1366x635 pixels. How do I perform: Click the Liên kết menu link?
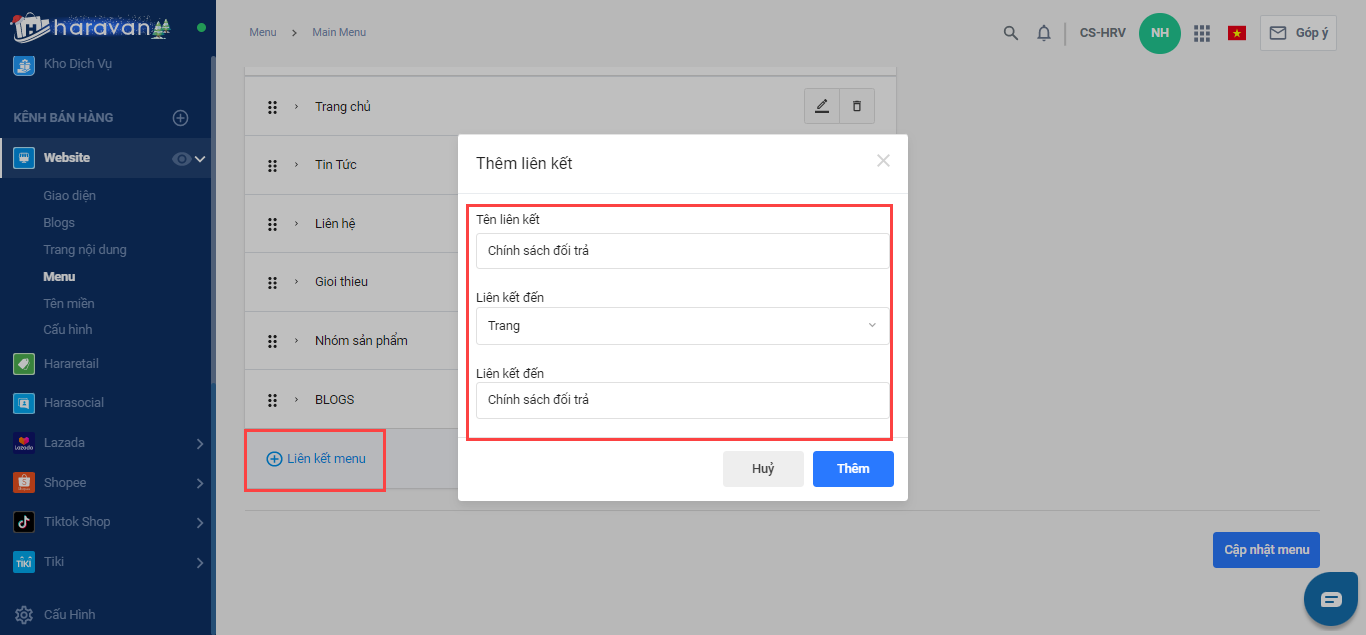point(316,459)
